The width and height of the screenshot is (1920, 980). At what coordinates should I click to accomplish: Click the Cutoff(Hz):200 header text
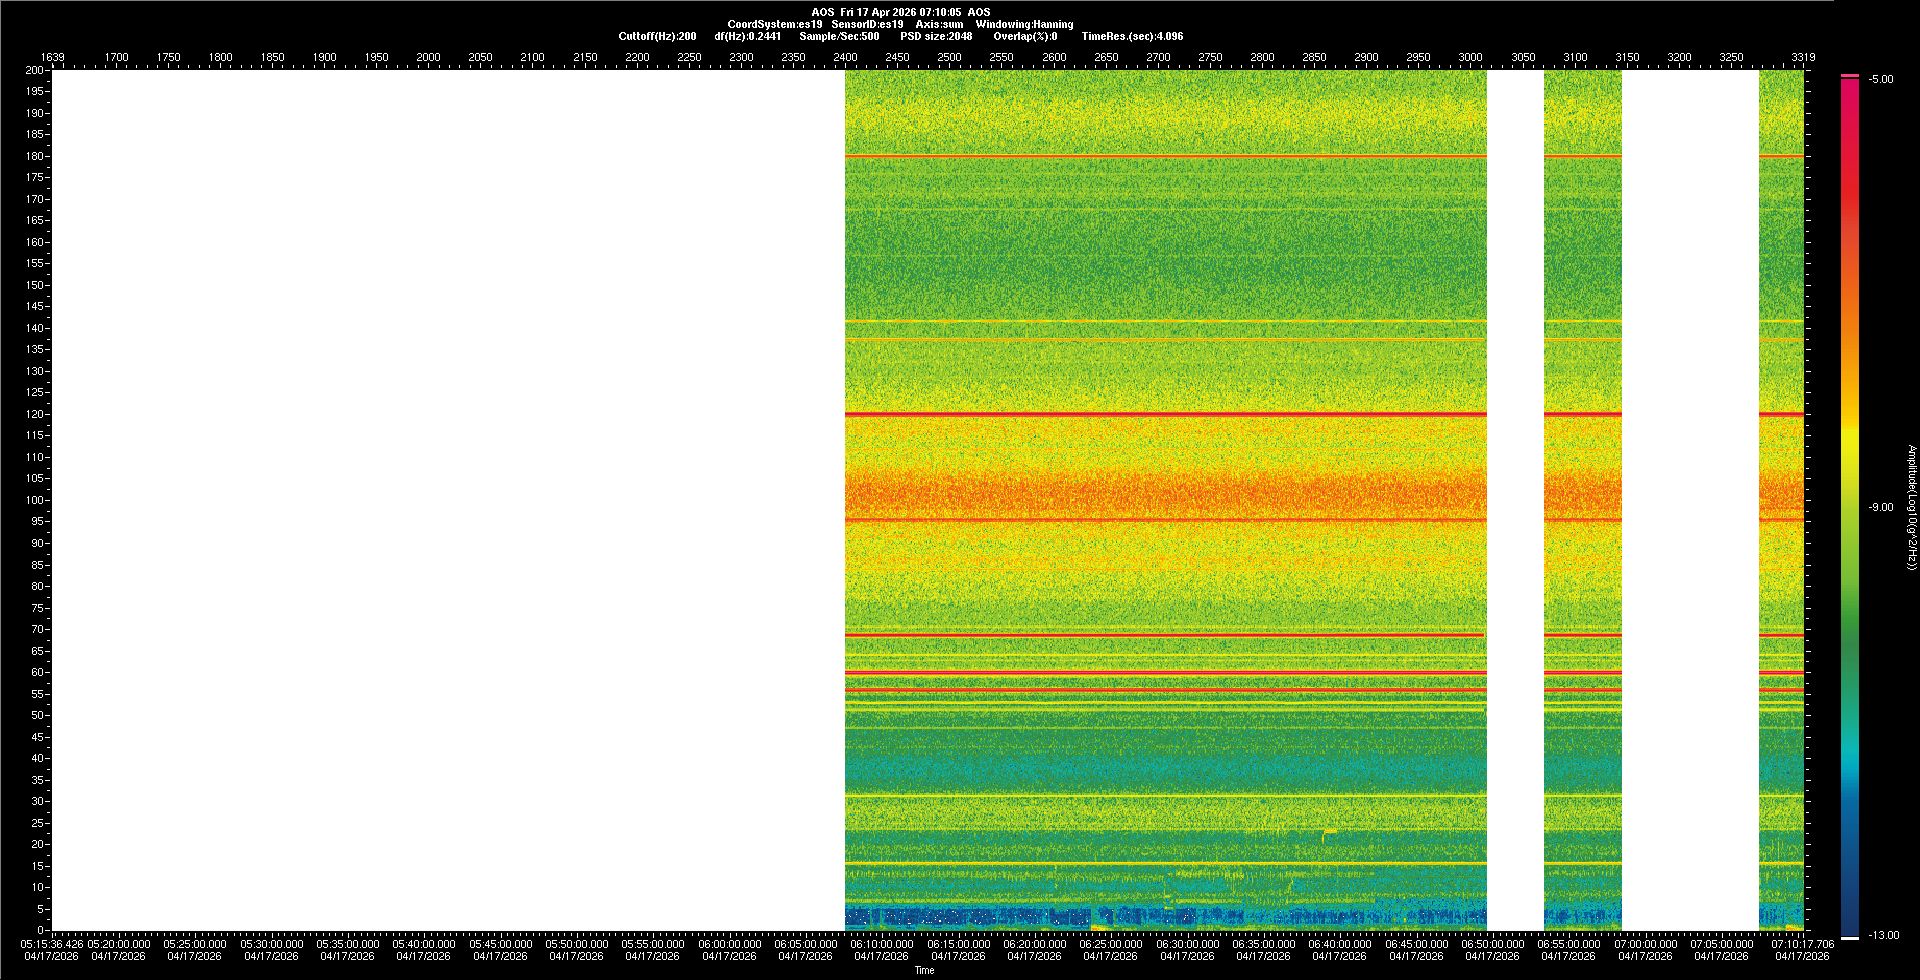click(x=657, y=36)
